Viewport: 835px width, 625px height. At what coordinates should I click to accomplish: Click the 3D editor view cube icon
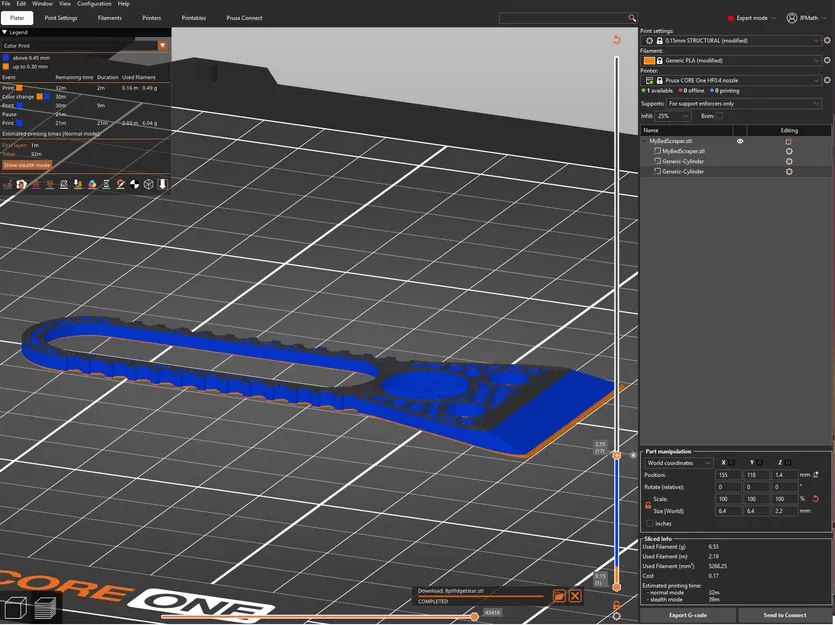click(15, 607)
